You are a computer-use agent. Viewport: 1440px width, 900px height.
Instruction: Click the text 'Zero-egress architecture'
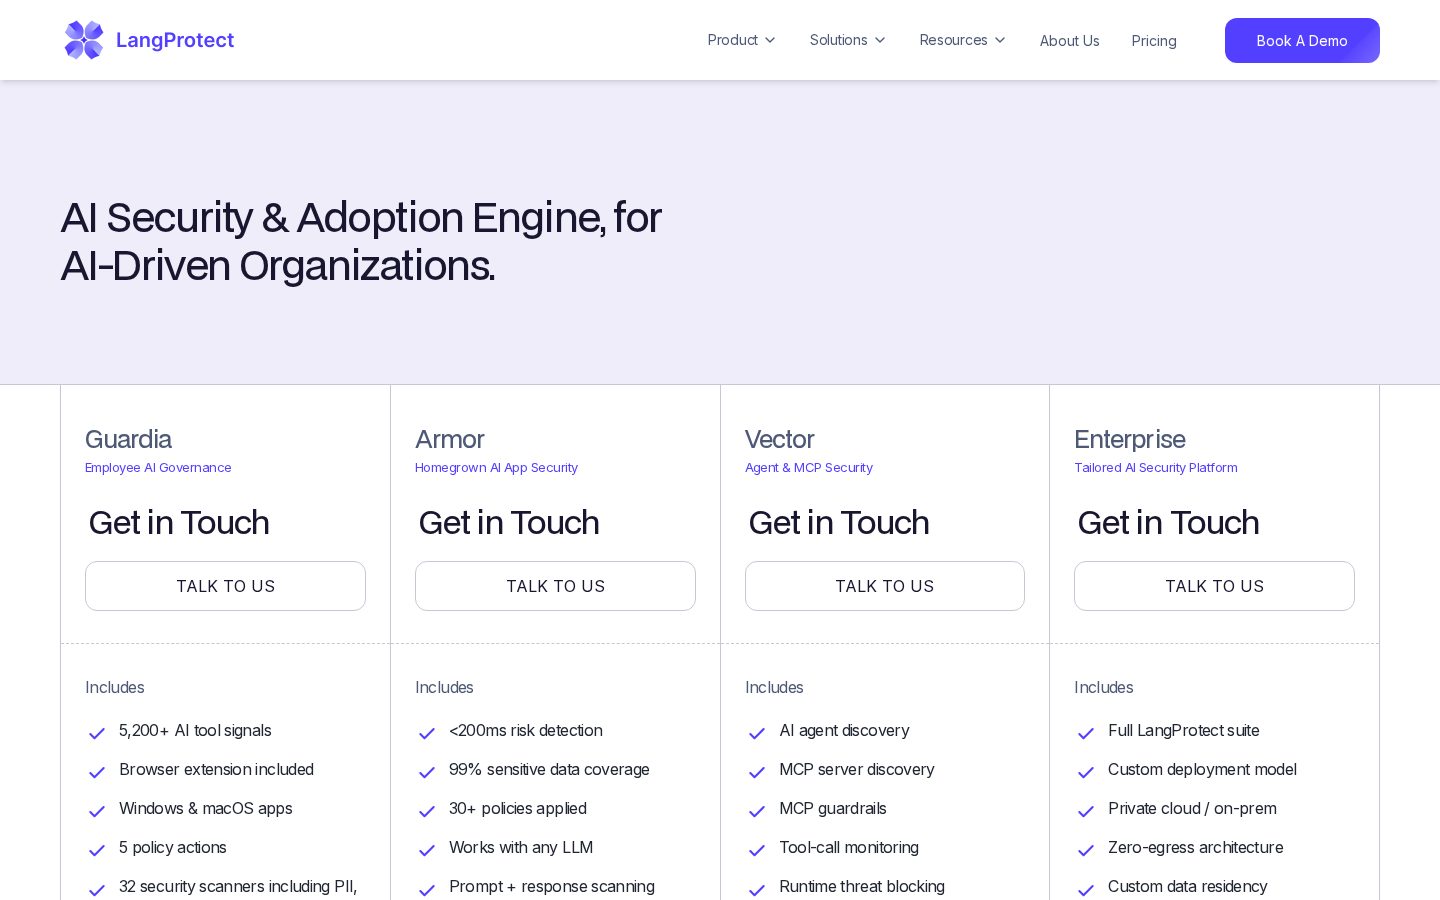[1196, 848]
